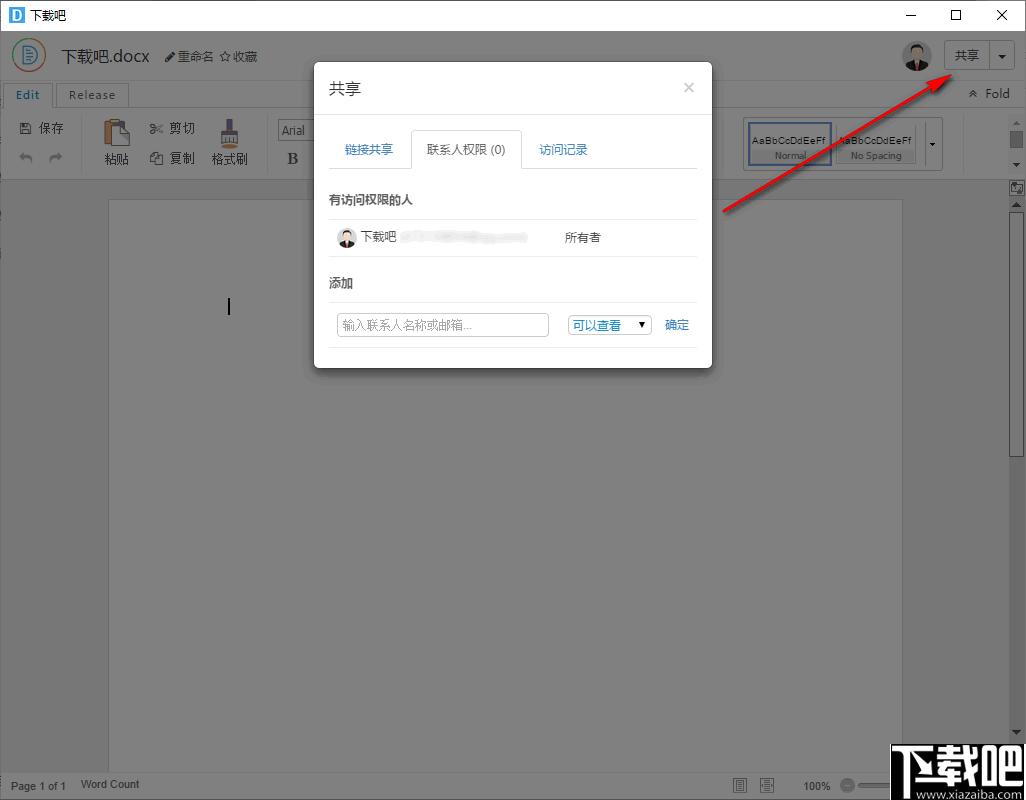This screenshot has width=1026, height=800.
Task: Click the undo arrow icon
Action: (x=26, y=158)
